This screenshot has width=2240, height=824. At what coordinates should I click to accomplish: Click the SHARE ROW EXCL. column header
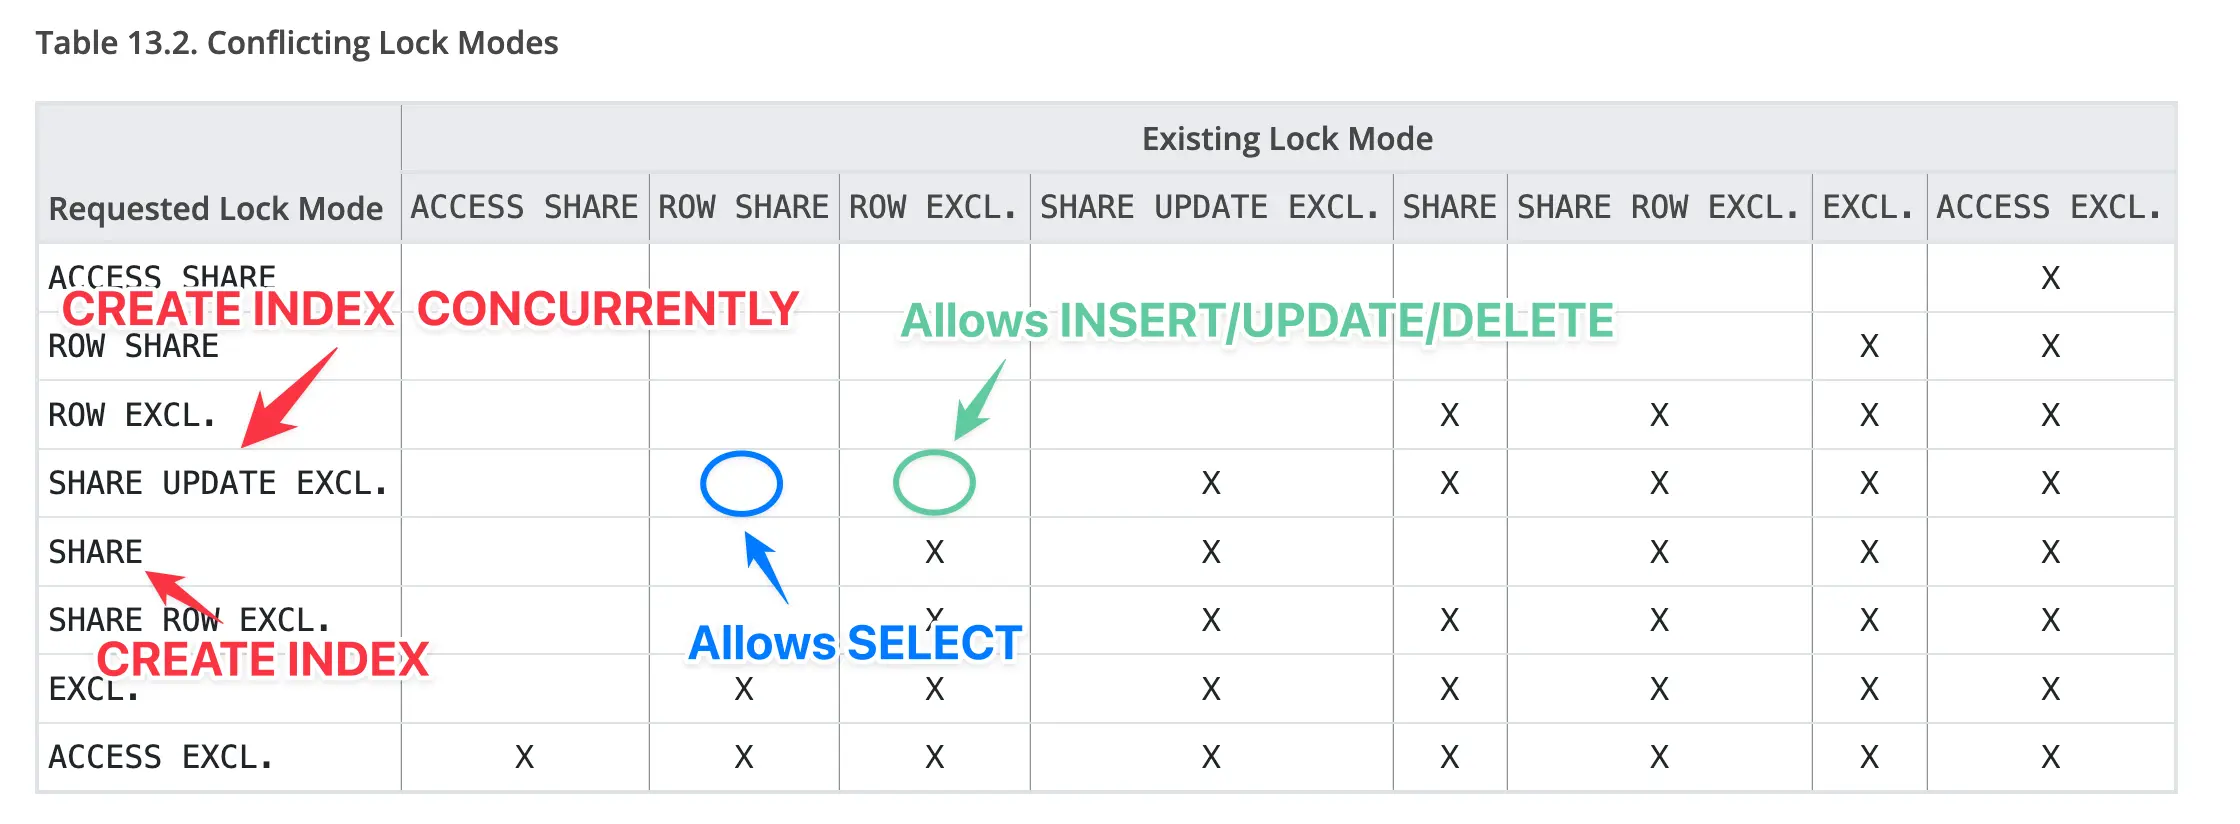[x=1658, y=207]
